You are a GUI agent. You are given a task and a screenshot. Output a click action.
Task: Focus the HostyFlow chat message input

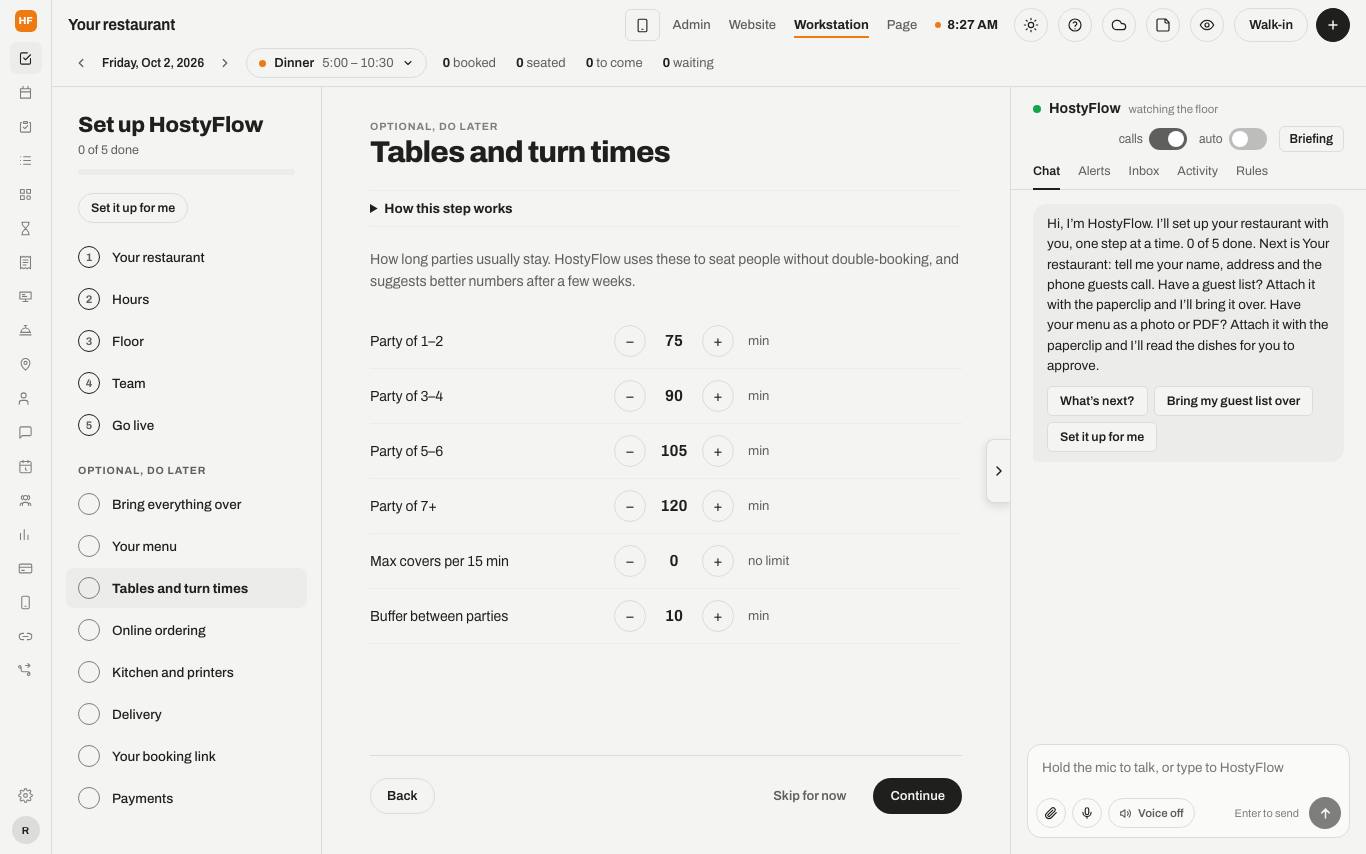tap(1188, 768)
